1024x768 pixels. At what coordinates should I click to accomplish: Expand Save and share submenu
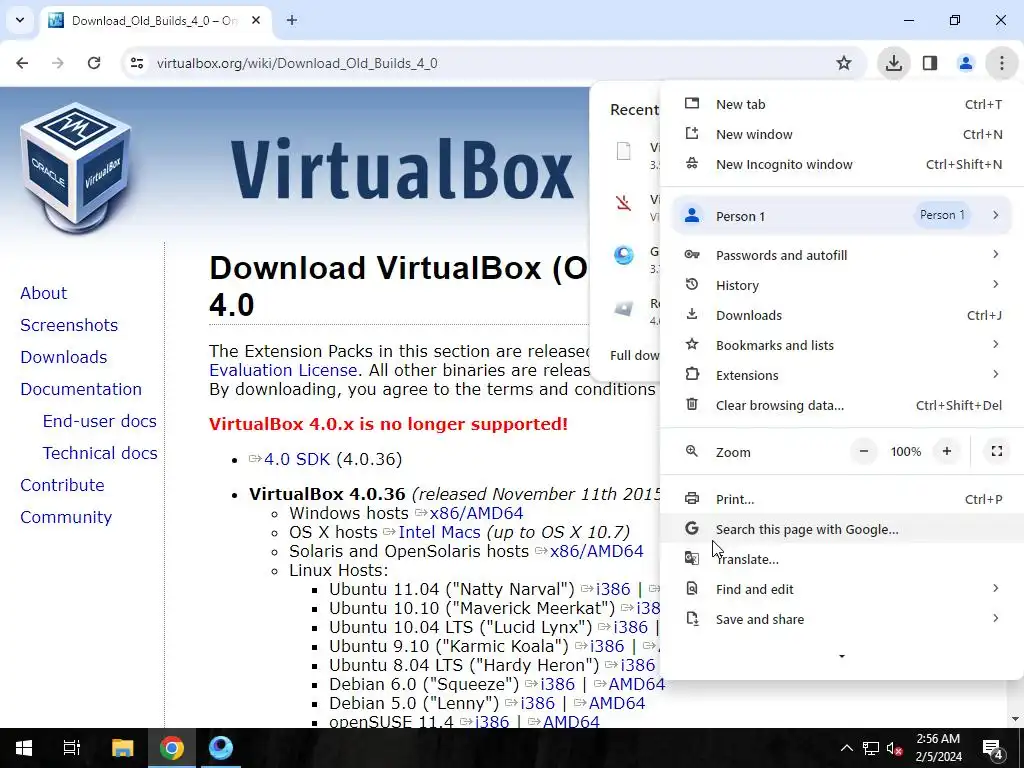(x=842, y=620)
